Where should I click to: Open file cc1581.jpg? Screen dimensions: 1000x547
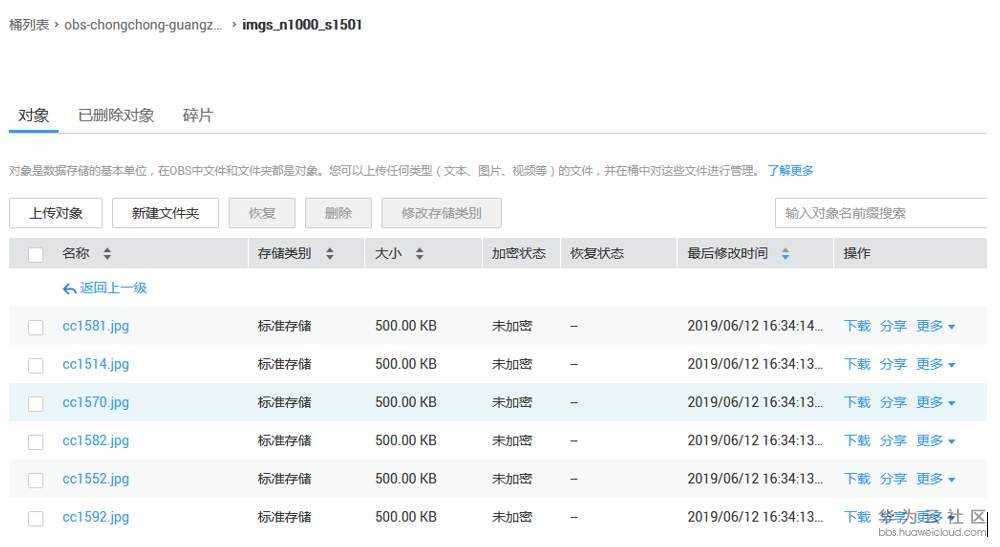coord(96,326)
